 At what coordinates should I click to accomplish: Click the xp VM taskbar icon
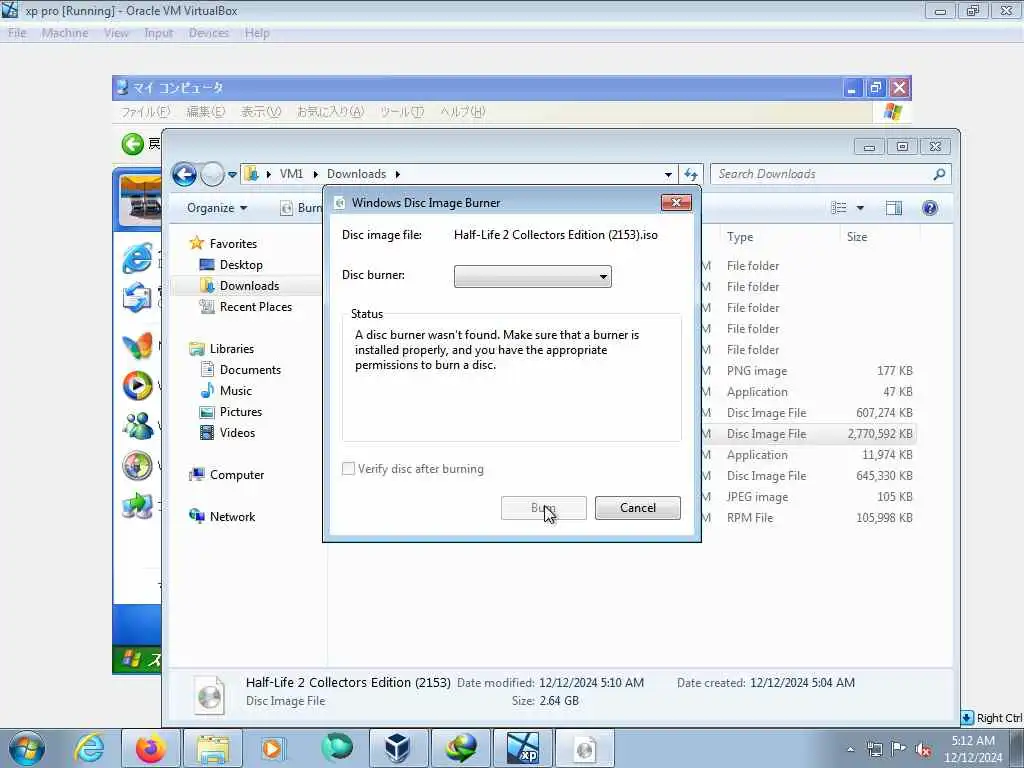click(523, 748)
